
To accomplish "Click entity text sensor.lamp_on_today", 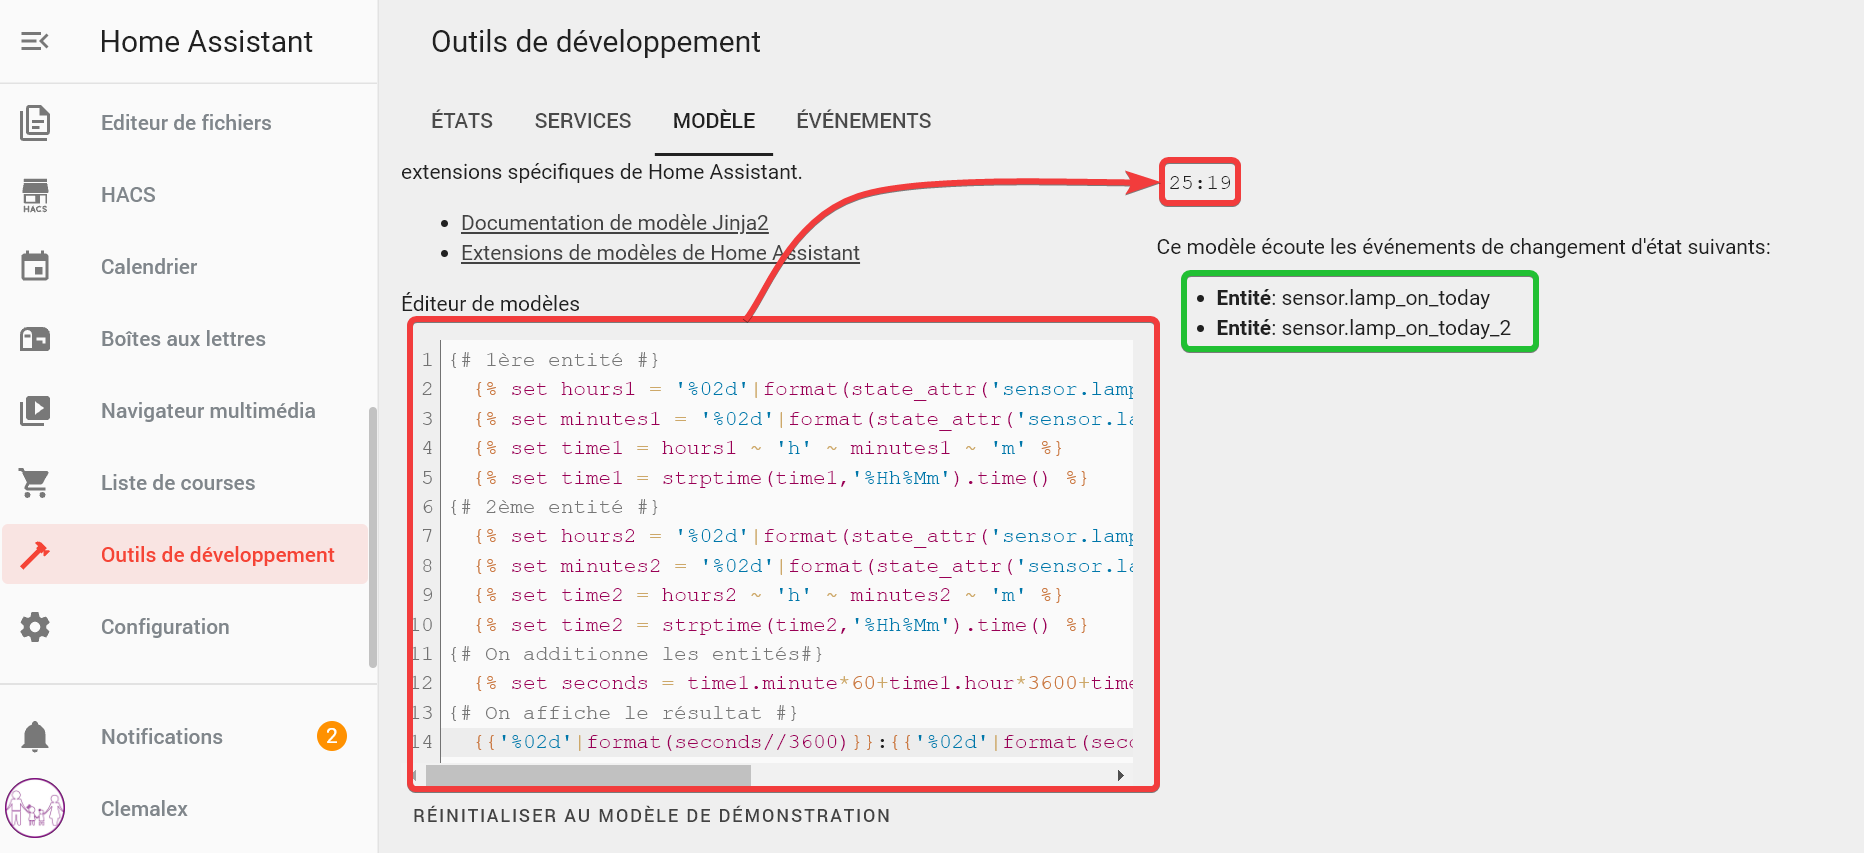I will [1386, 298].
